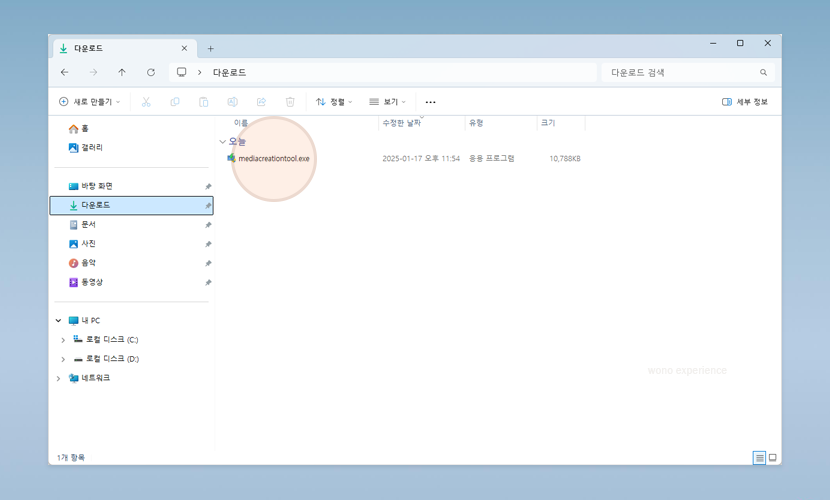This screenshot has height=500, width=830.
Task: Click the Share icon in toolbar
Action: [261, 102]
